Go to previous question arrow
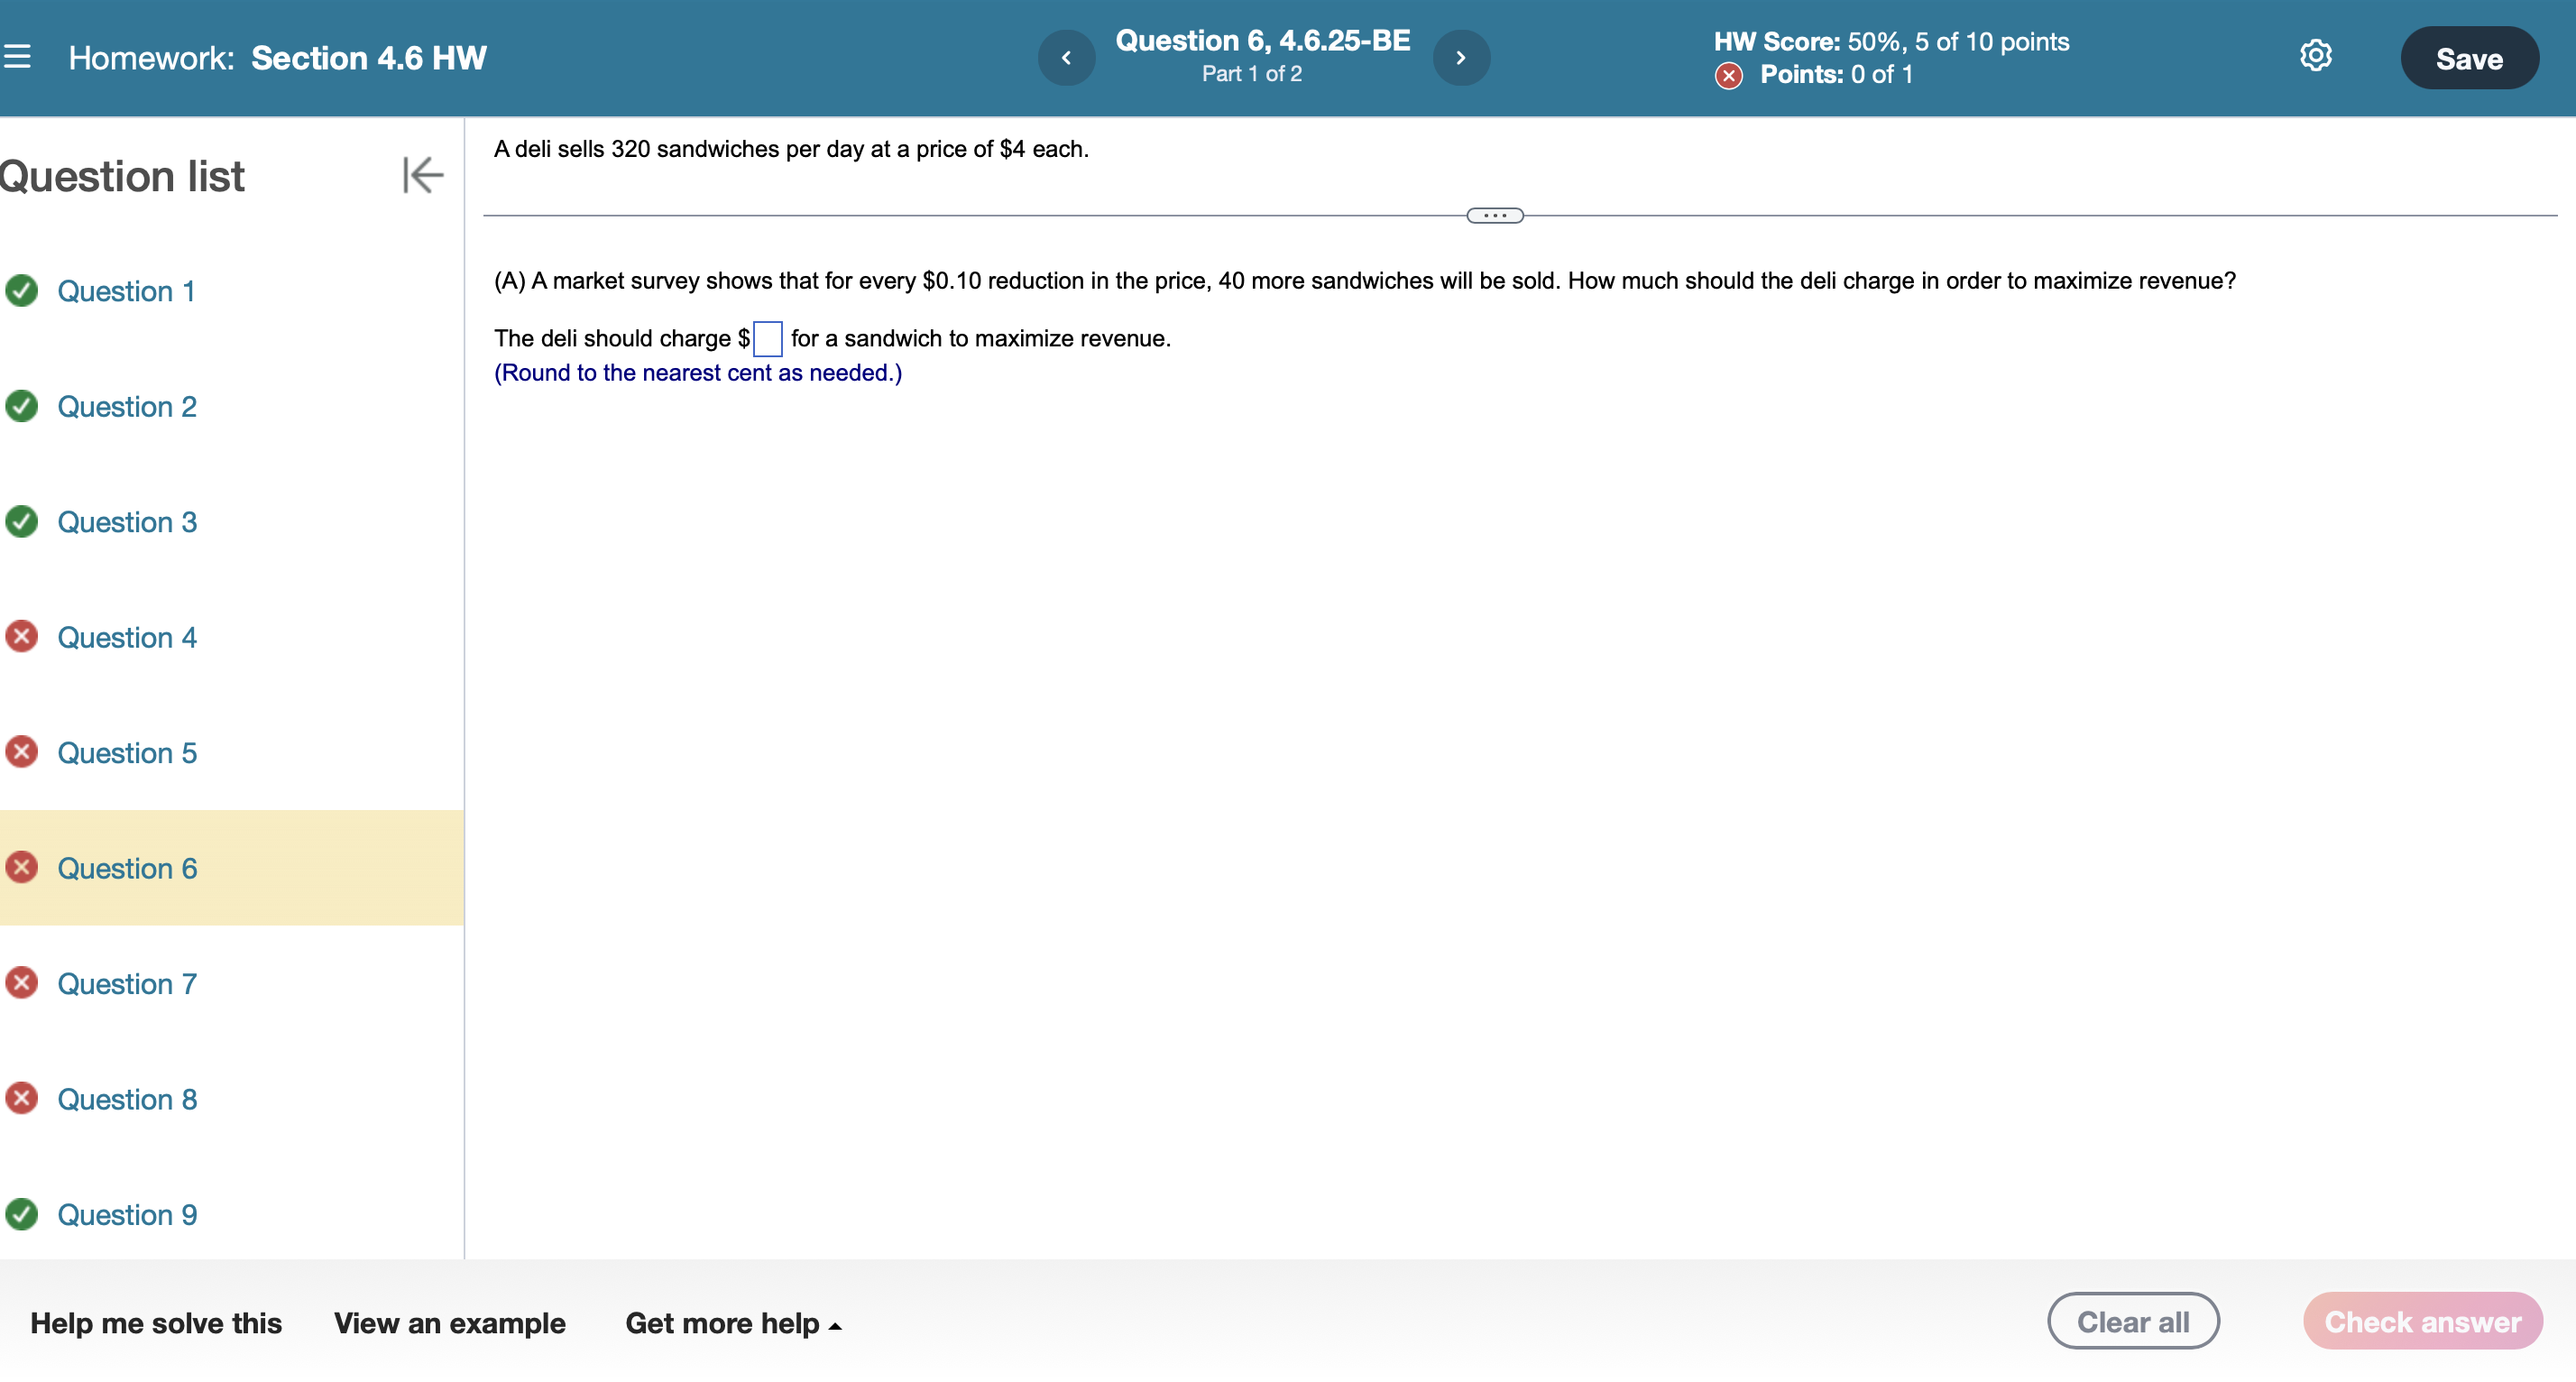 [x=1066, y=58]
